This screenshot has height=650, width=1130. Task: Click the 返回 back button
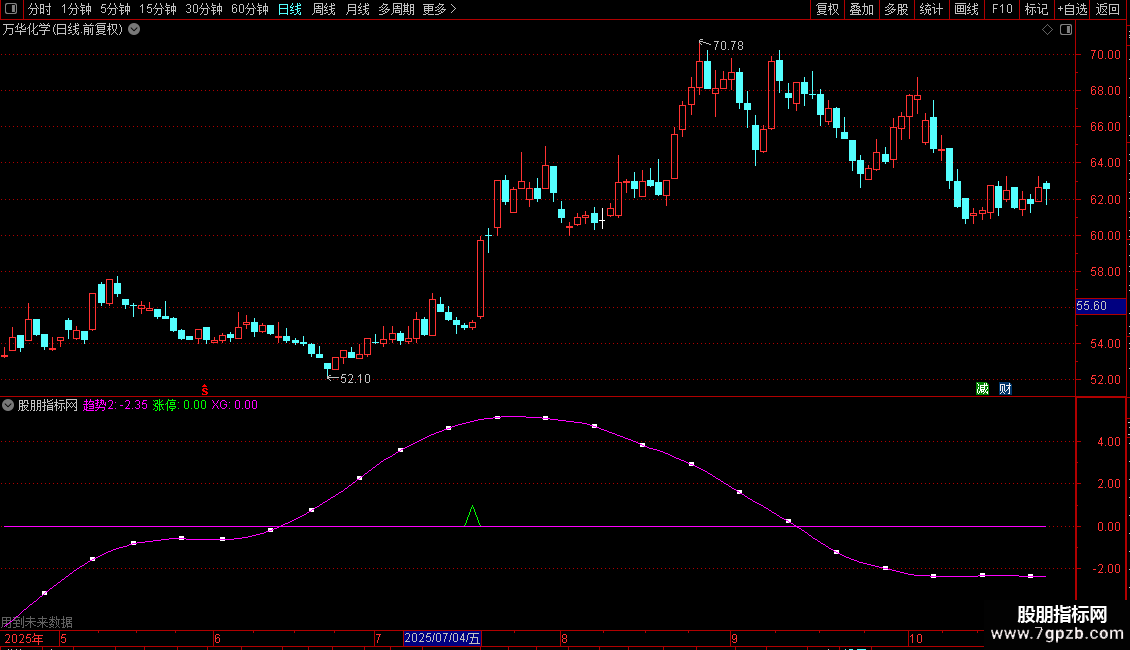point(1108,9)
